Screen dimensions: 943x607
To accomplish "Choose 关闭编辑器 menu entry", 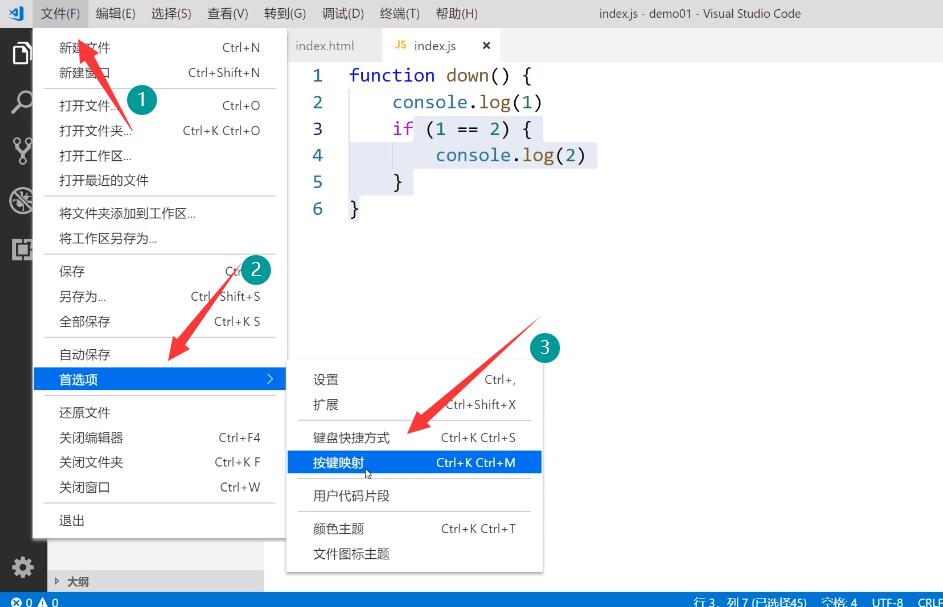I will tap(159, 437).
